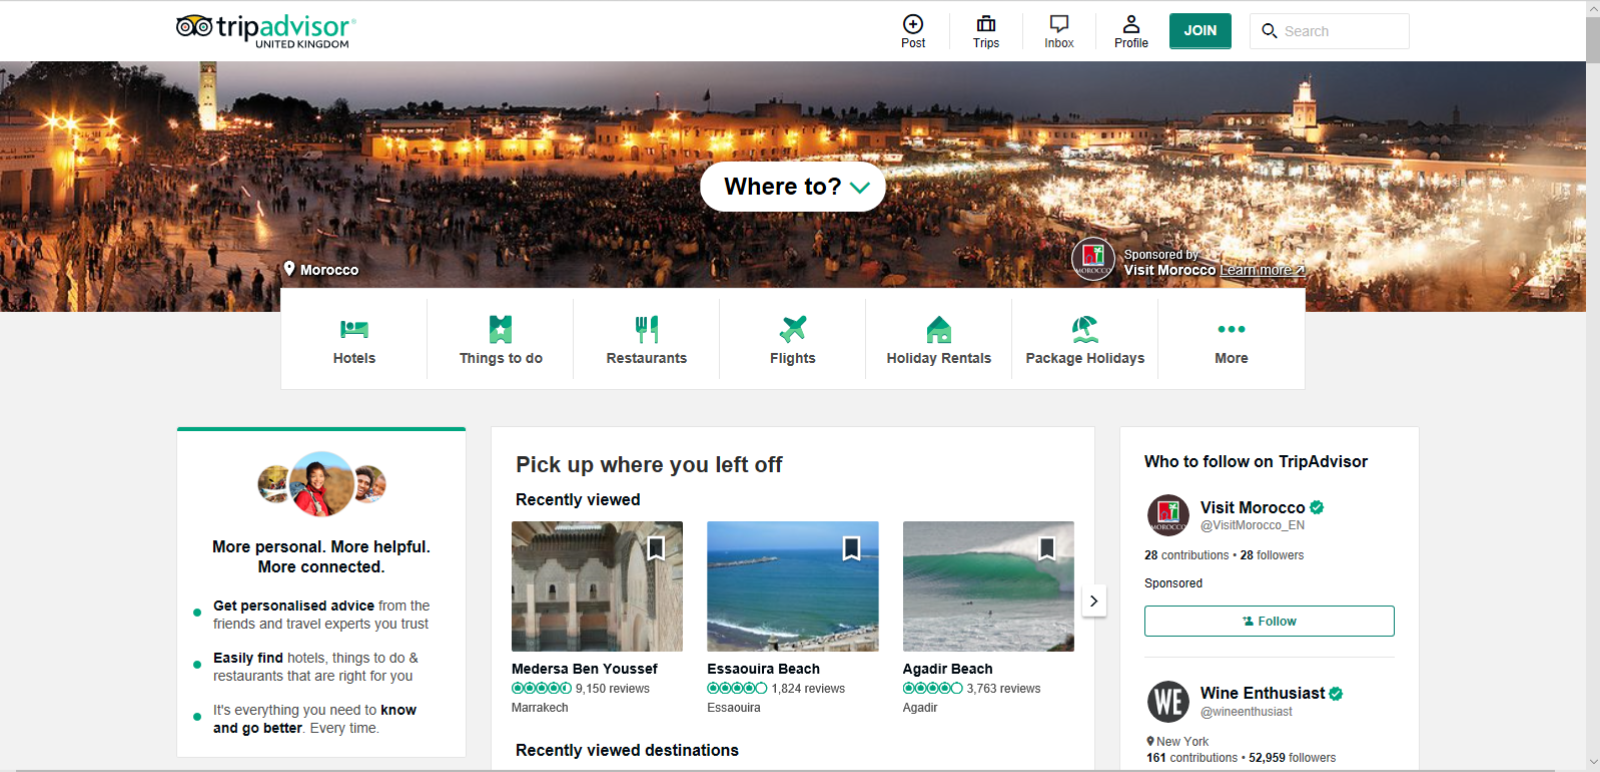Open the Where to? dropdown
1600x772 pixels.
point(793,187)
